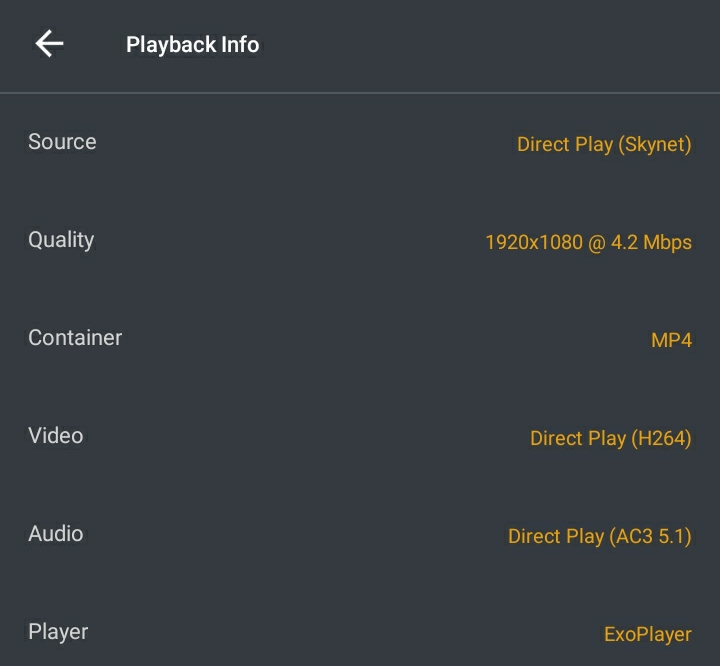720x666 pixels.
Task: Select the Source row label
Action: coord(62,142)
